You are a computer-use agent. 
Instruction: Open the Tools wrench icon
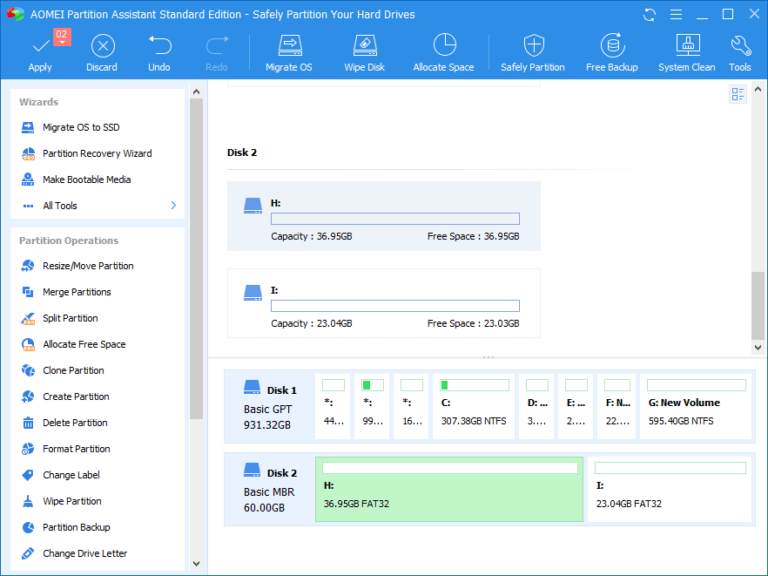[740, 46]
